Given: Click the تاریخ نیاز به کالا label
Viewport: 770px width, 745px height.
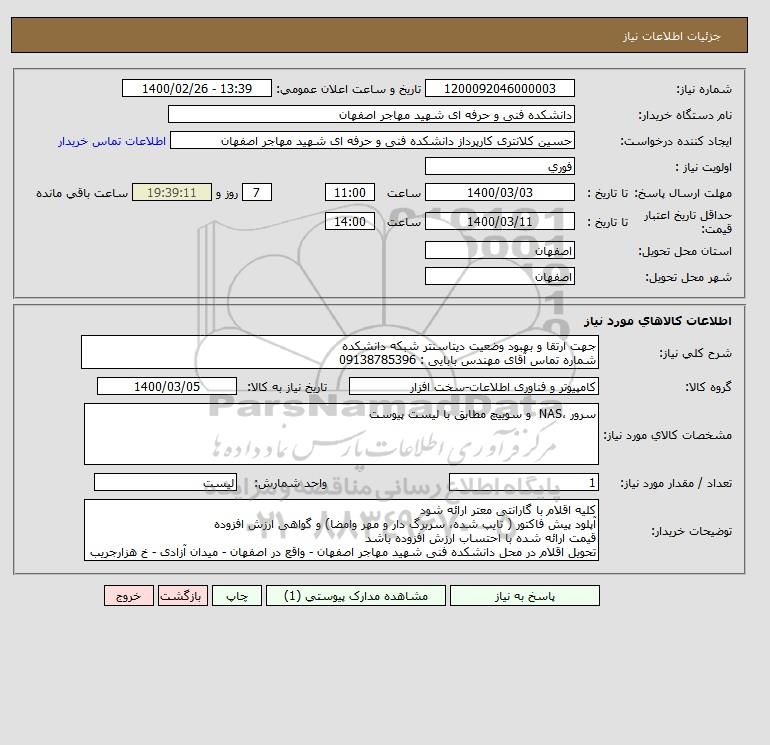Looking at the screenshot, I should click(287, 387).
